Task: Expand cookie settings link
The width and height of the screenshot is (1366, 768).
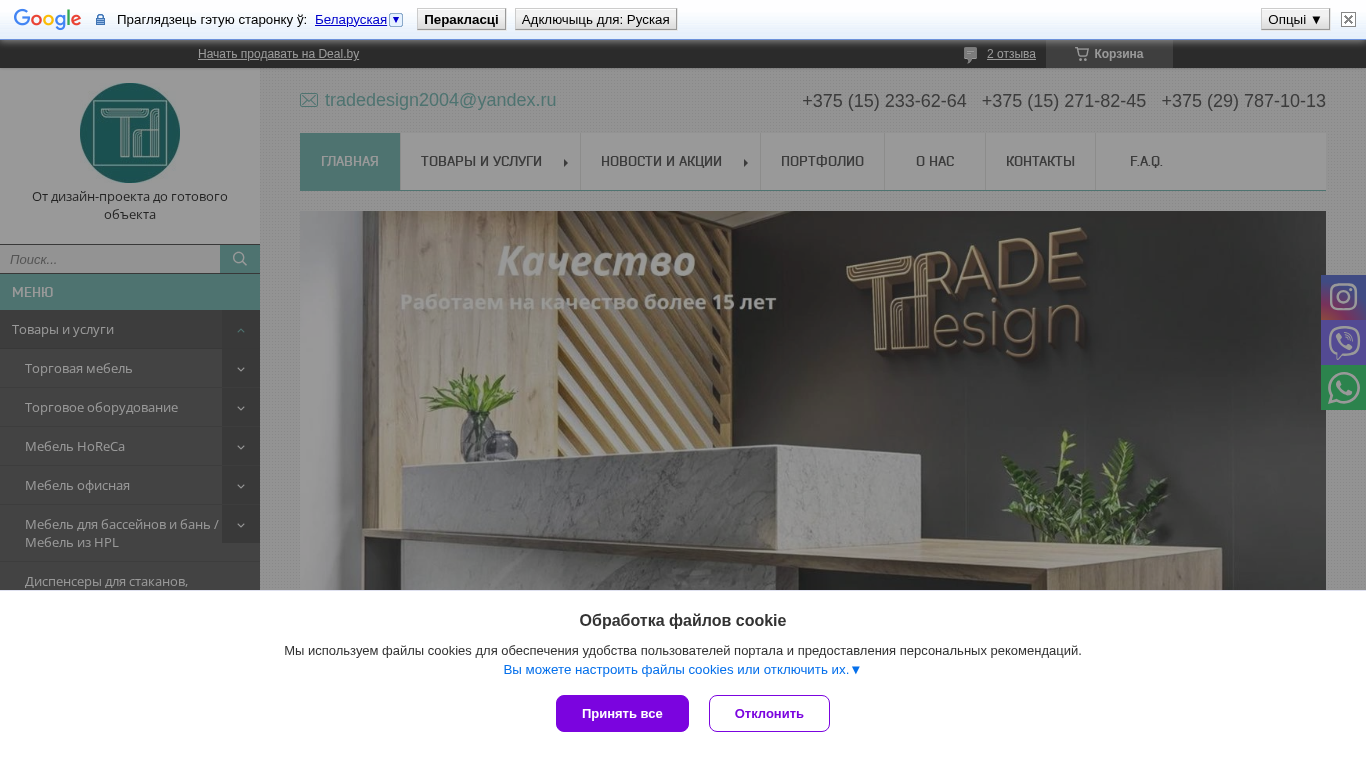Action: [682, 670]
